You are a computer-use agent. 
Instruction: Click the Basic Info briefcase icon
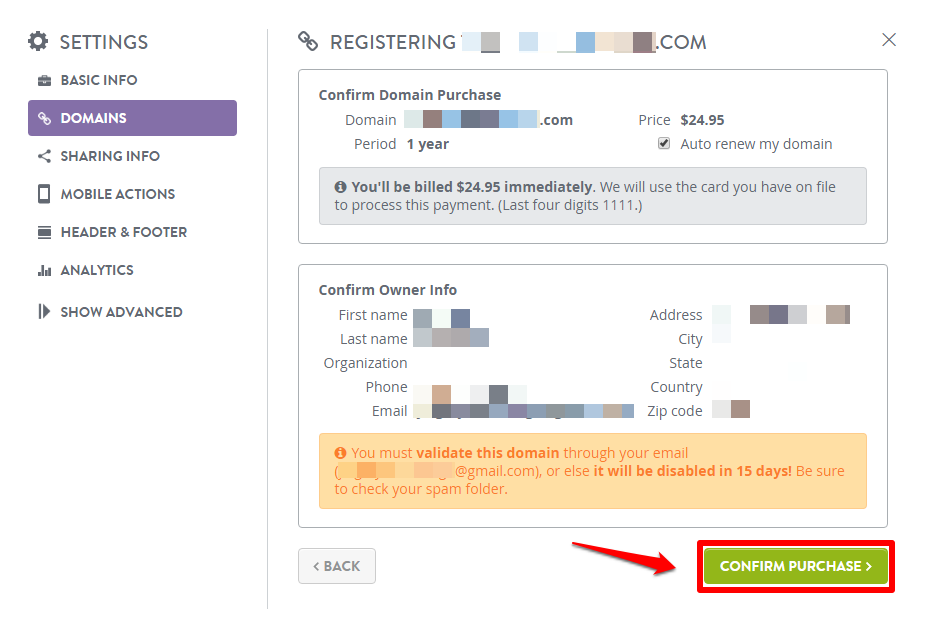pyautogui.click(x=44, y=80)
